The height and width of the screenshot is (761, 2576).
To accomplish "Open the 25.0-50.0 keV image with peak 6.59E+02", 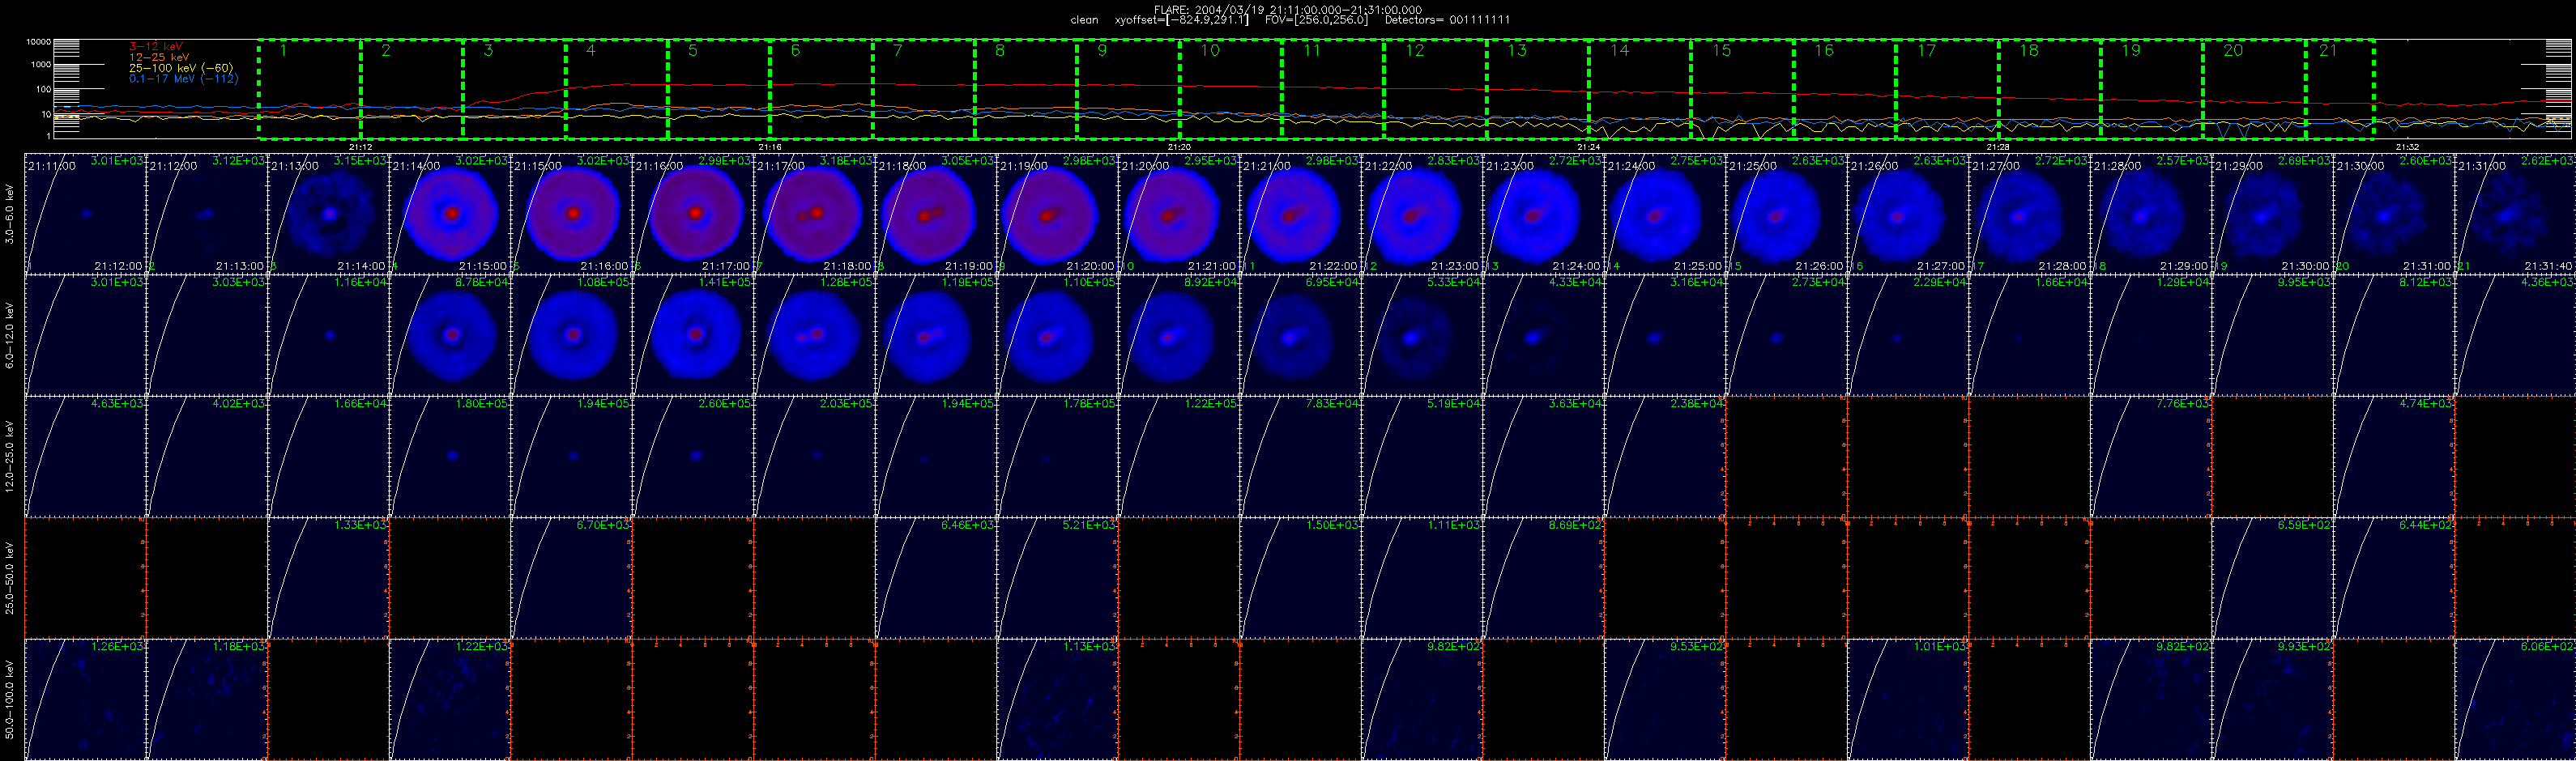I will (x=2272, y=578).
